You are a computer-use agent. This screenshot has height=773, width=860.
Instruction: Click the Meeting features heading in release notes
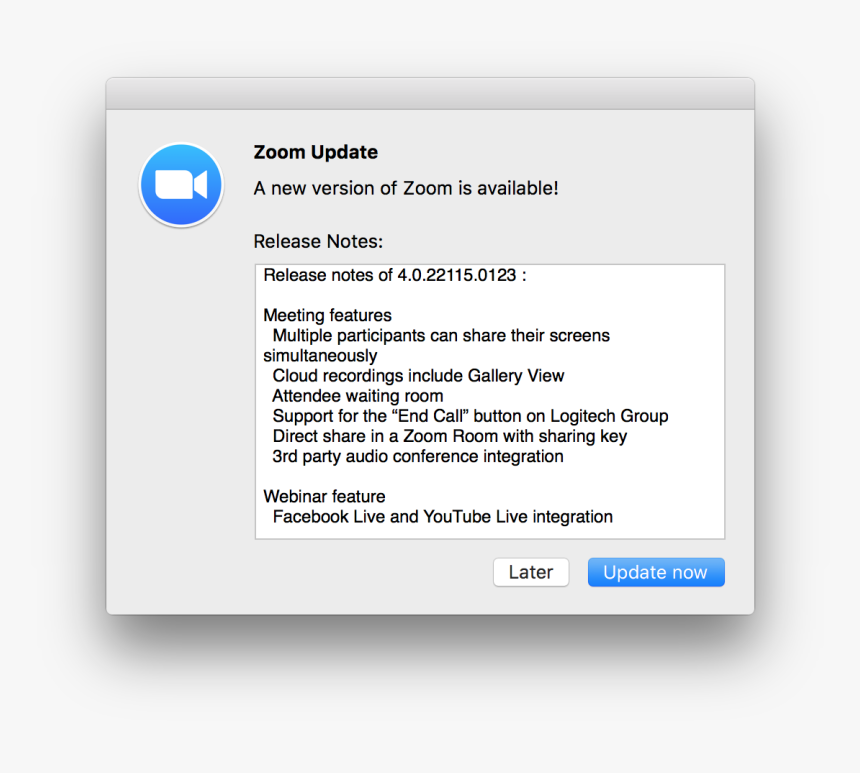(x=327, y=315)
